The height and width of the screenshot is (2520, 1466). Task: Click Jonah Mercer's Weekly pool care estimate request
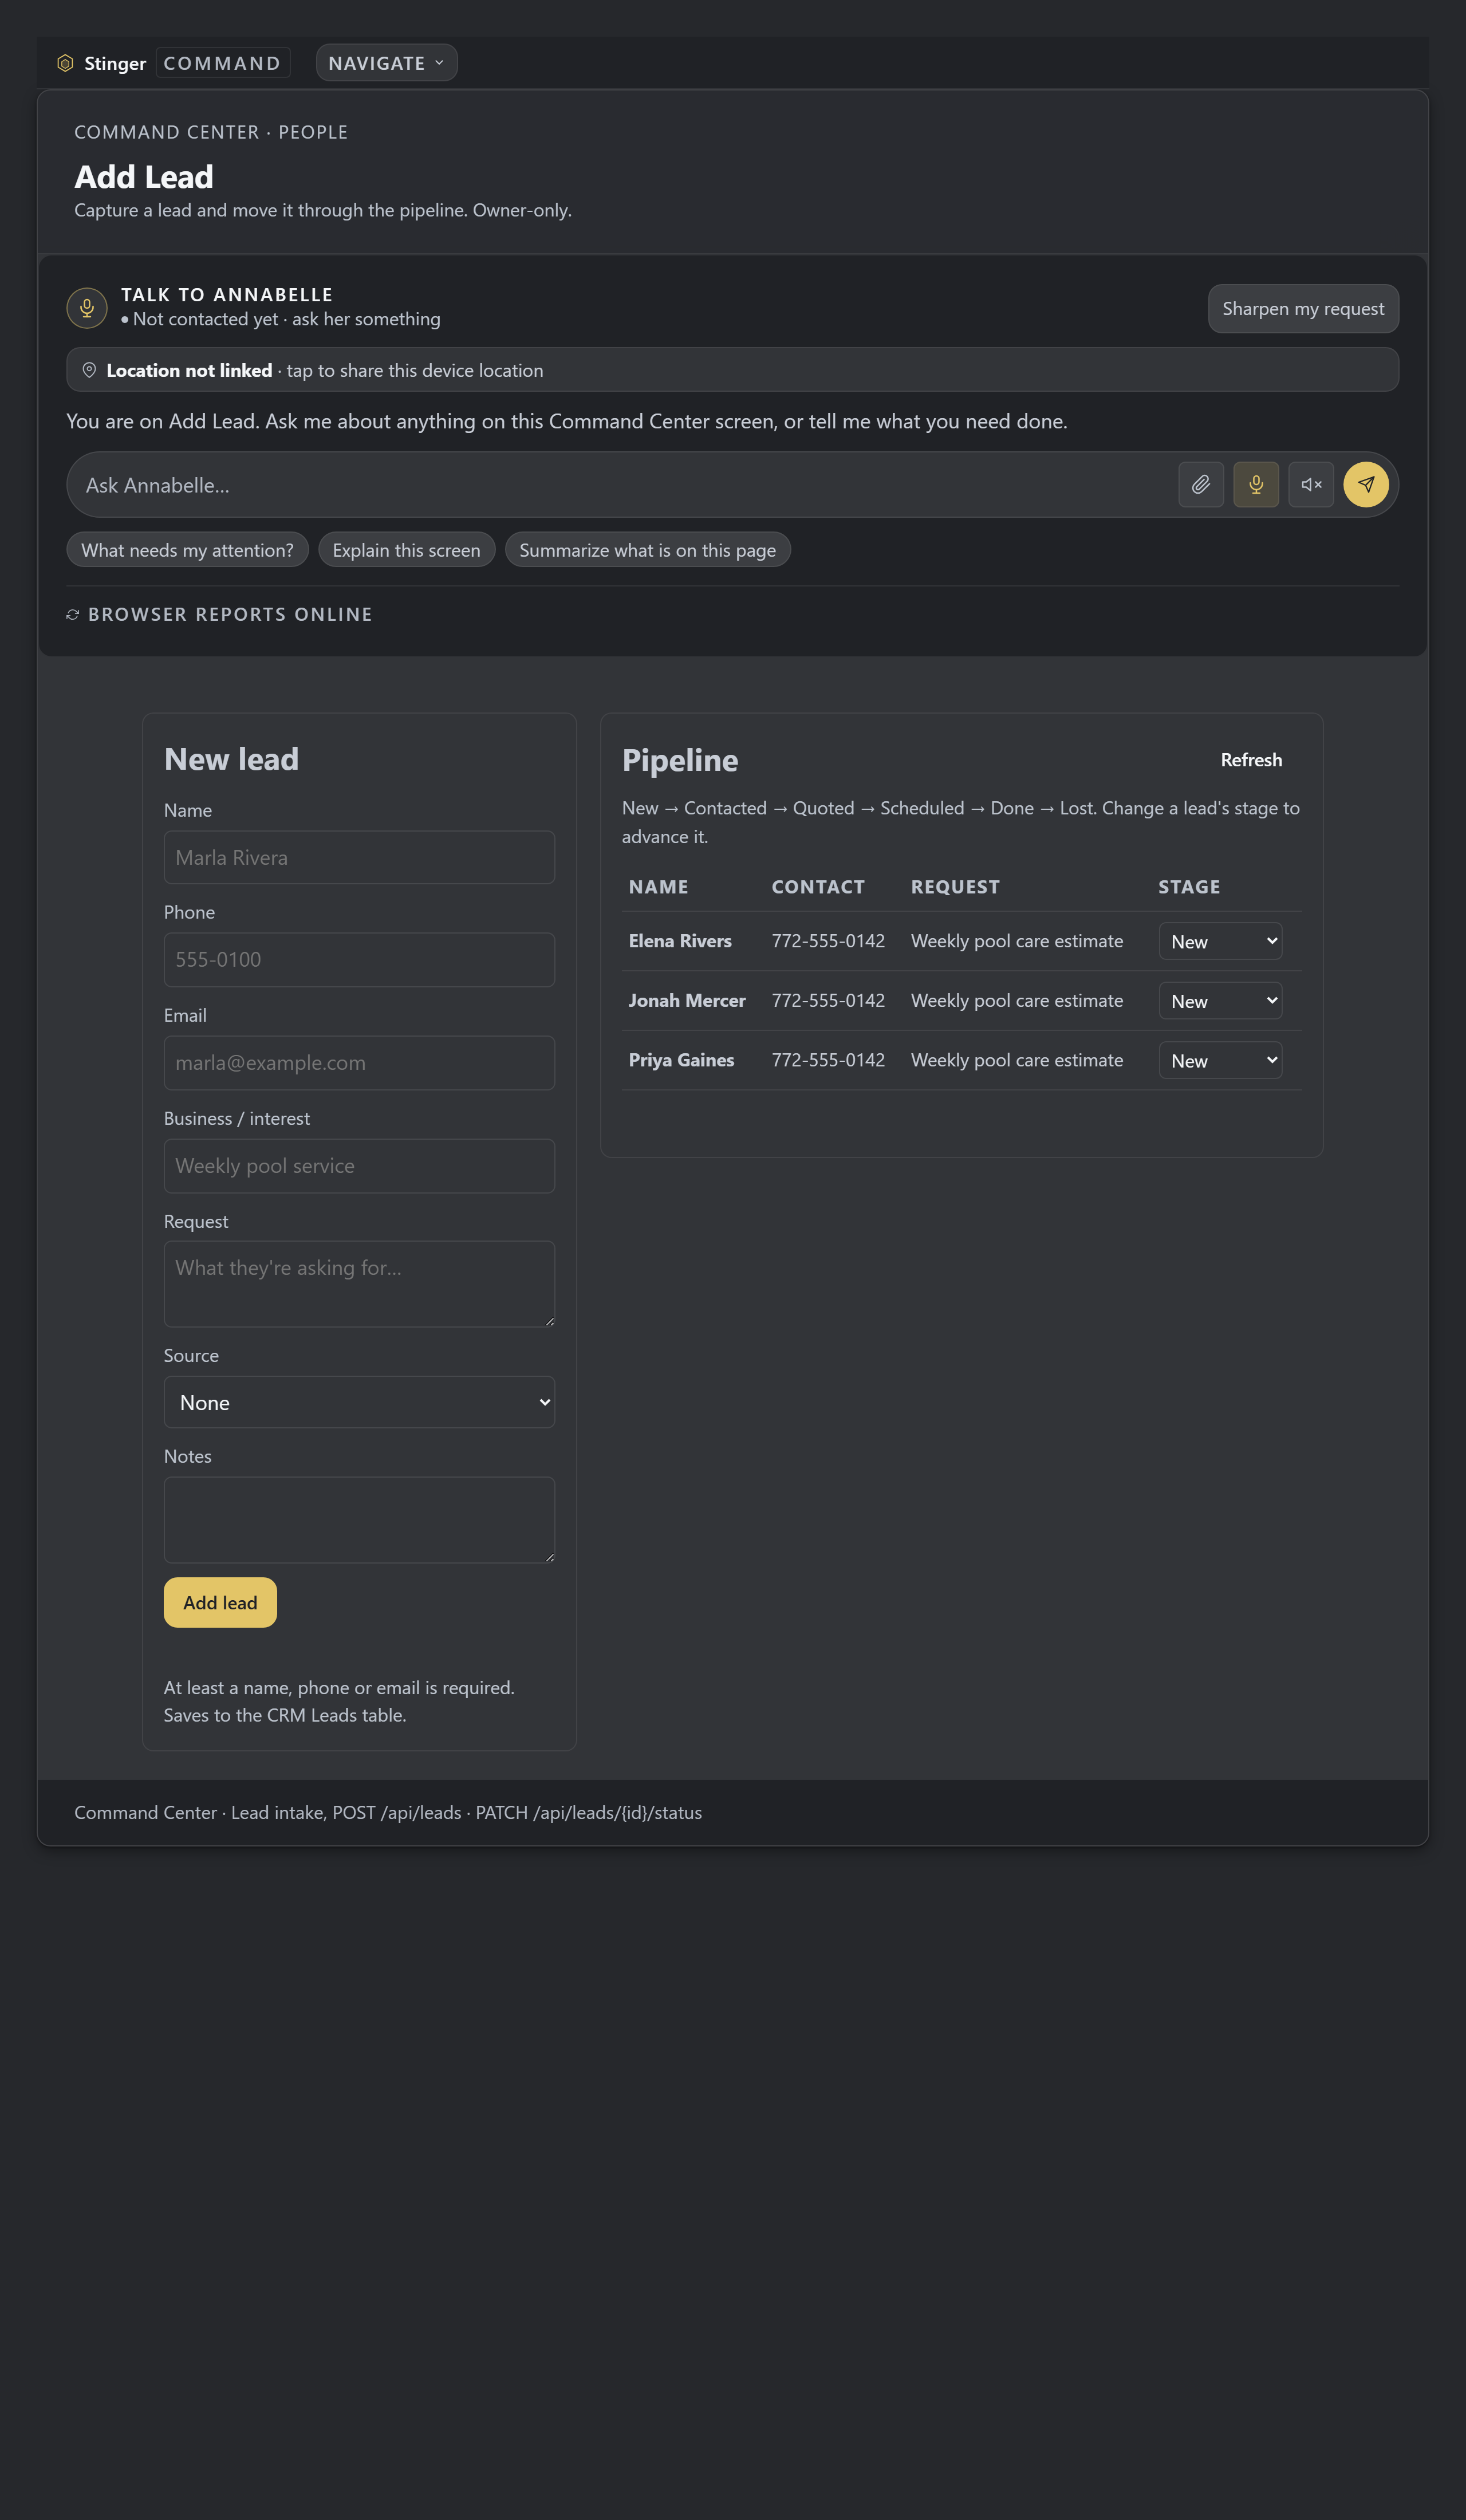(x=1017, y=1001)
